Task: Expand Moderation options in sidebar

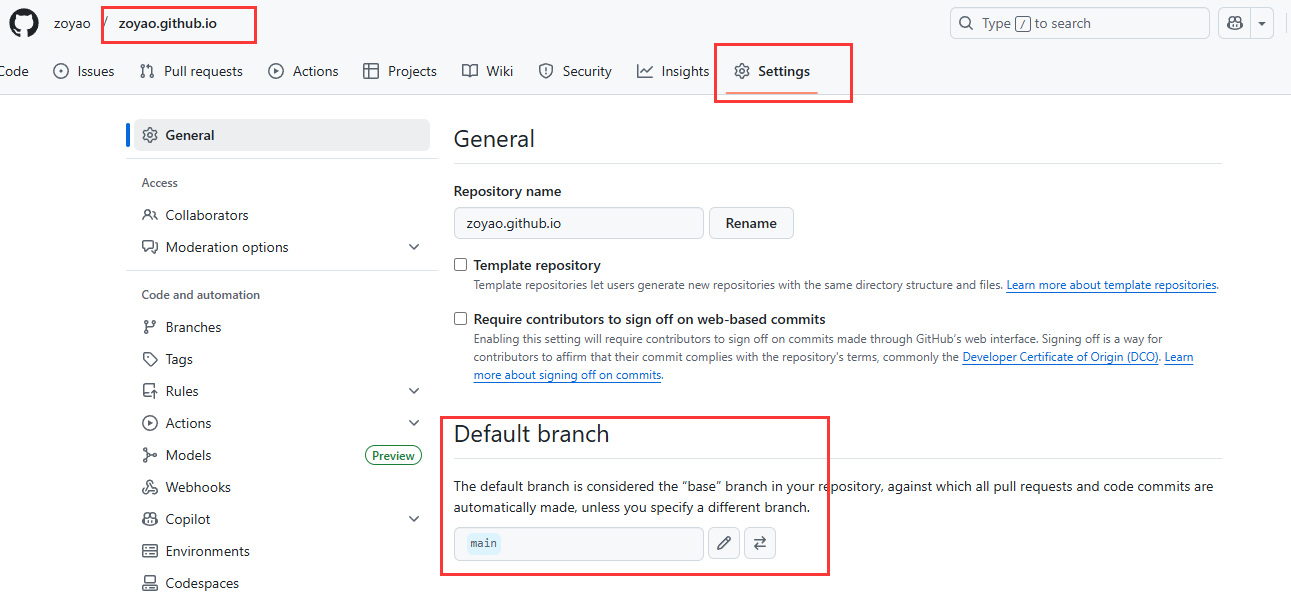Action: point(414,247)
